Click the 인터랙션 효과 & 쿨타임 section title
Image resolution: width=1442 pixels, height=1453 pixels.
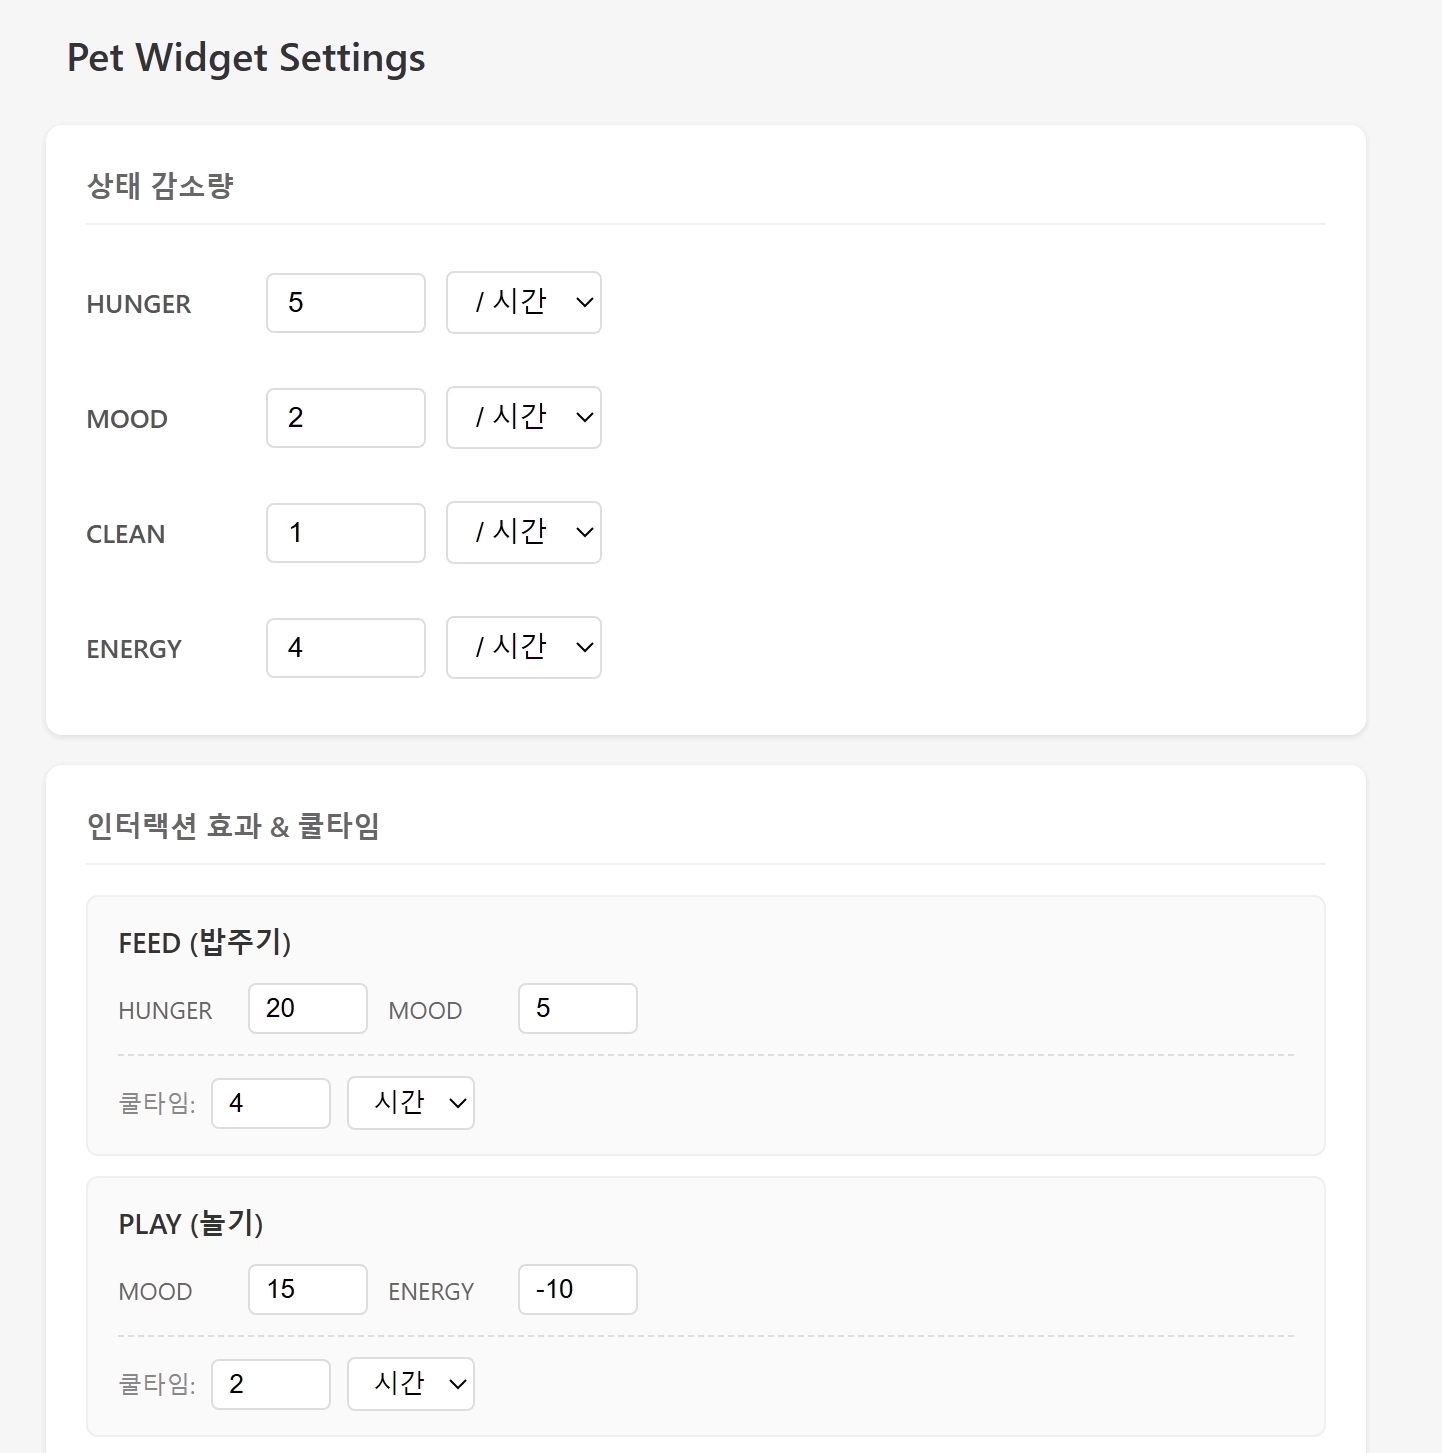point(233,826)
